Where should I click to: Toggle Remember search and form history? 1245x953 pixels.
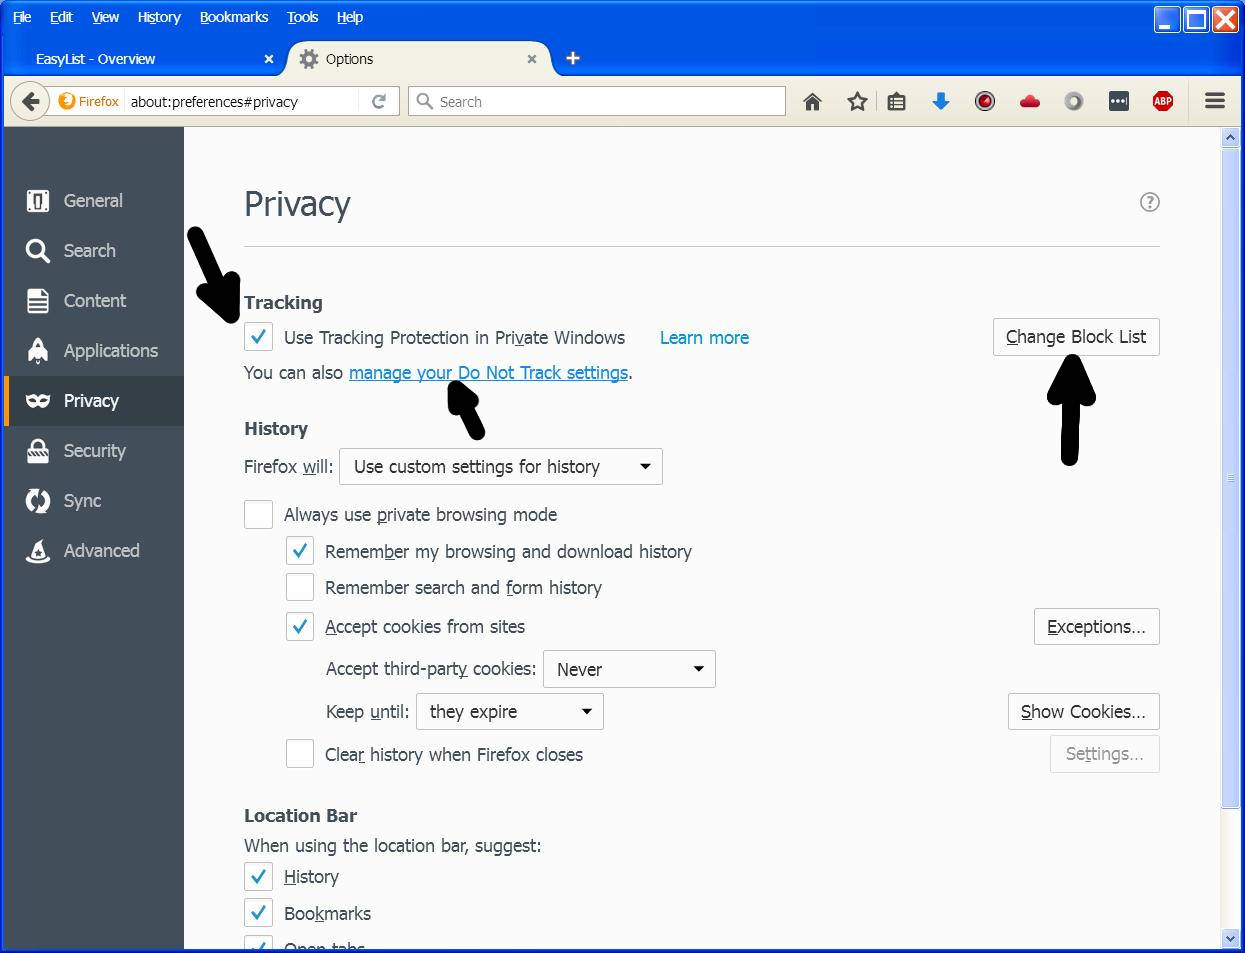(300, 587)
